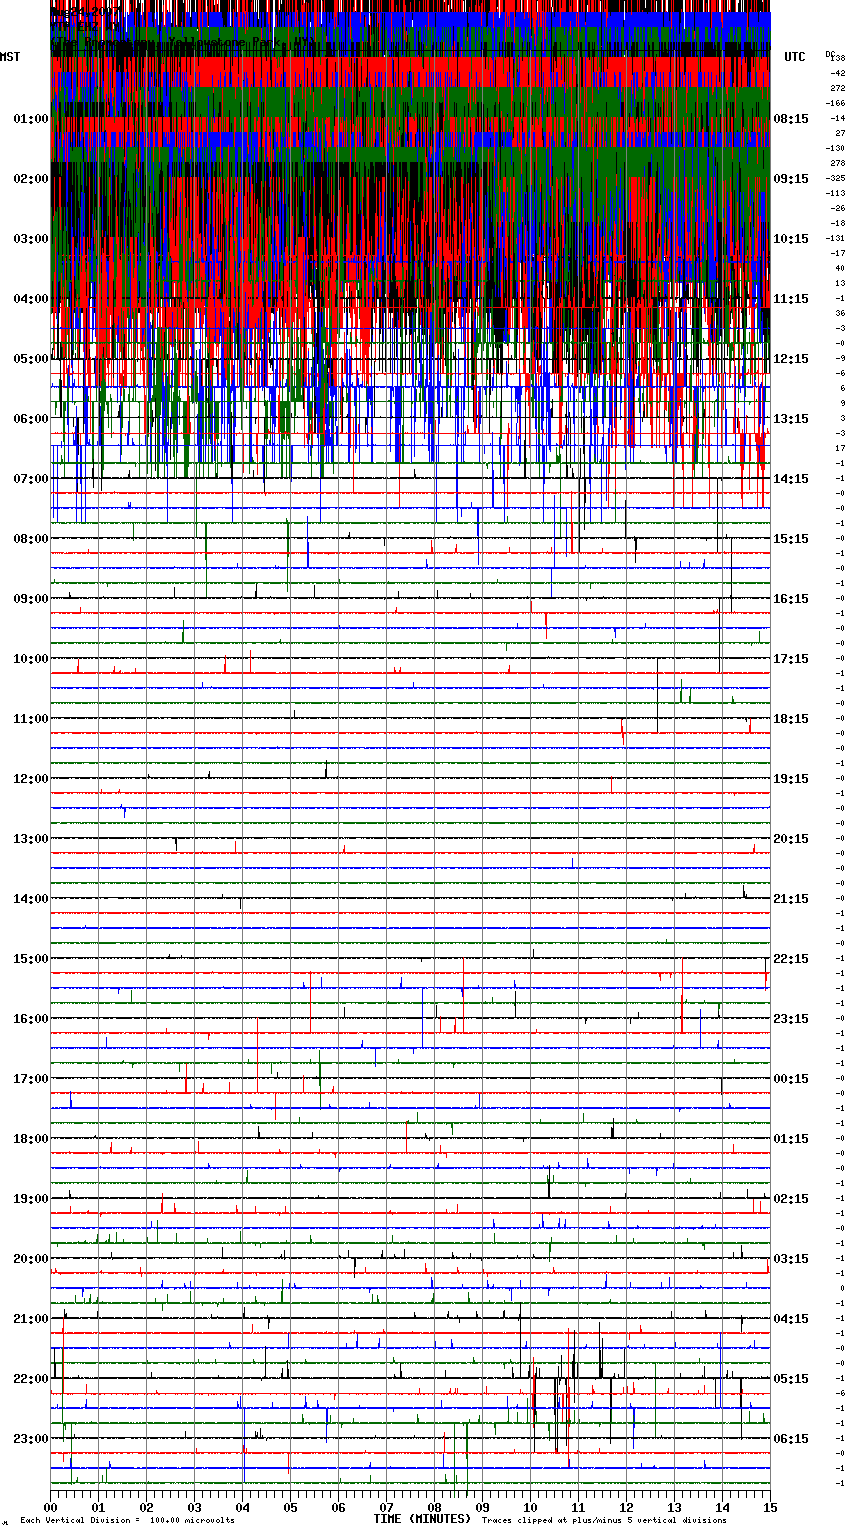Click the 00:15 UTC time label

[791, 1079]
